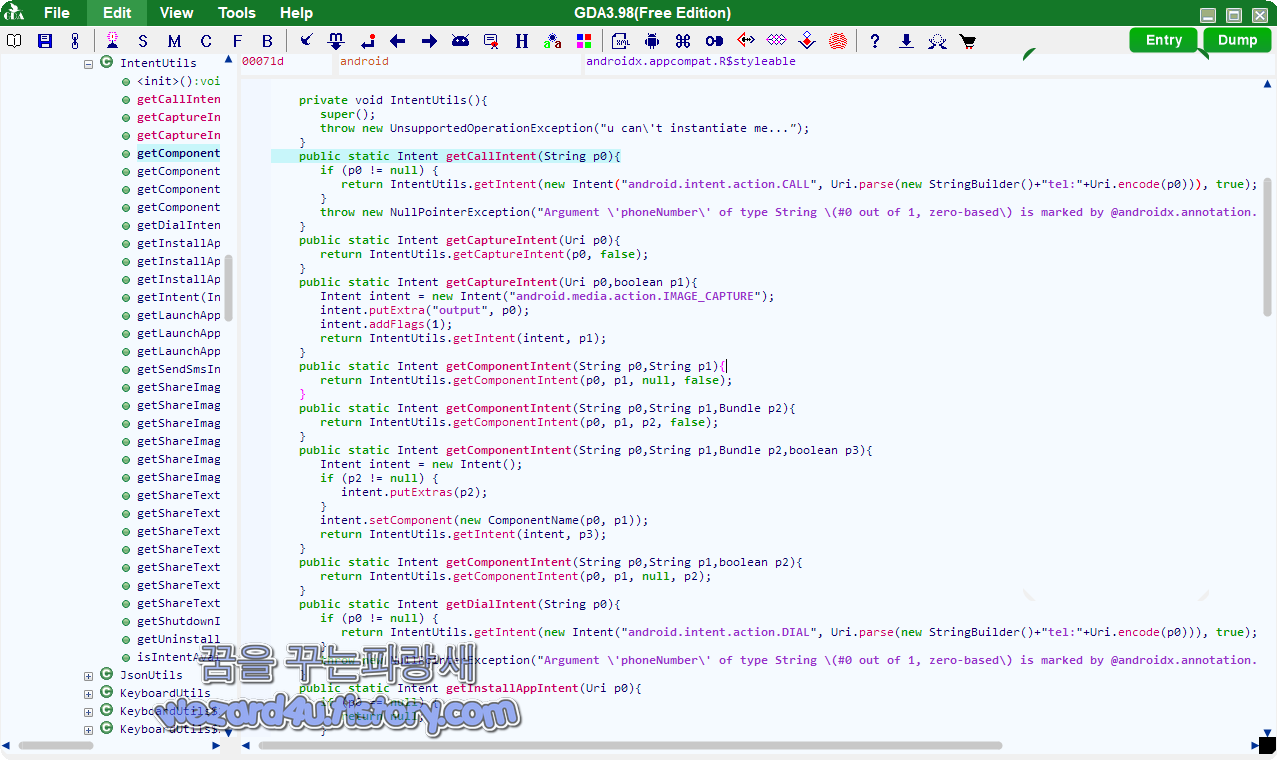Toggle the M methods view in the toolbar
Image resolution: width=1277 pixels, height=760 pixels.
[x=173, y=41]
